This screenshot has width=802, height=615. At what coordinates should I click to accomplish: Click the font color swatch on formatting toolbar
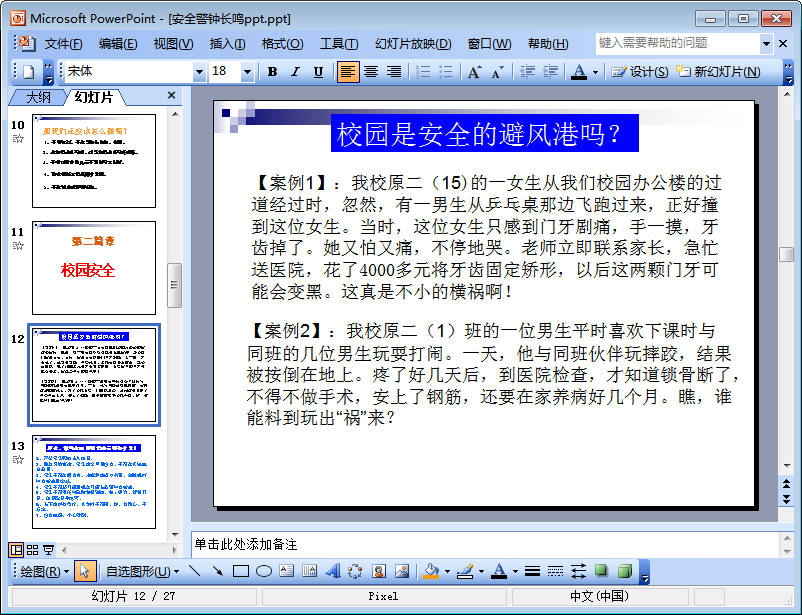(578, 72)
